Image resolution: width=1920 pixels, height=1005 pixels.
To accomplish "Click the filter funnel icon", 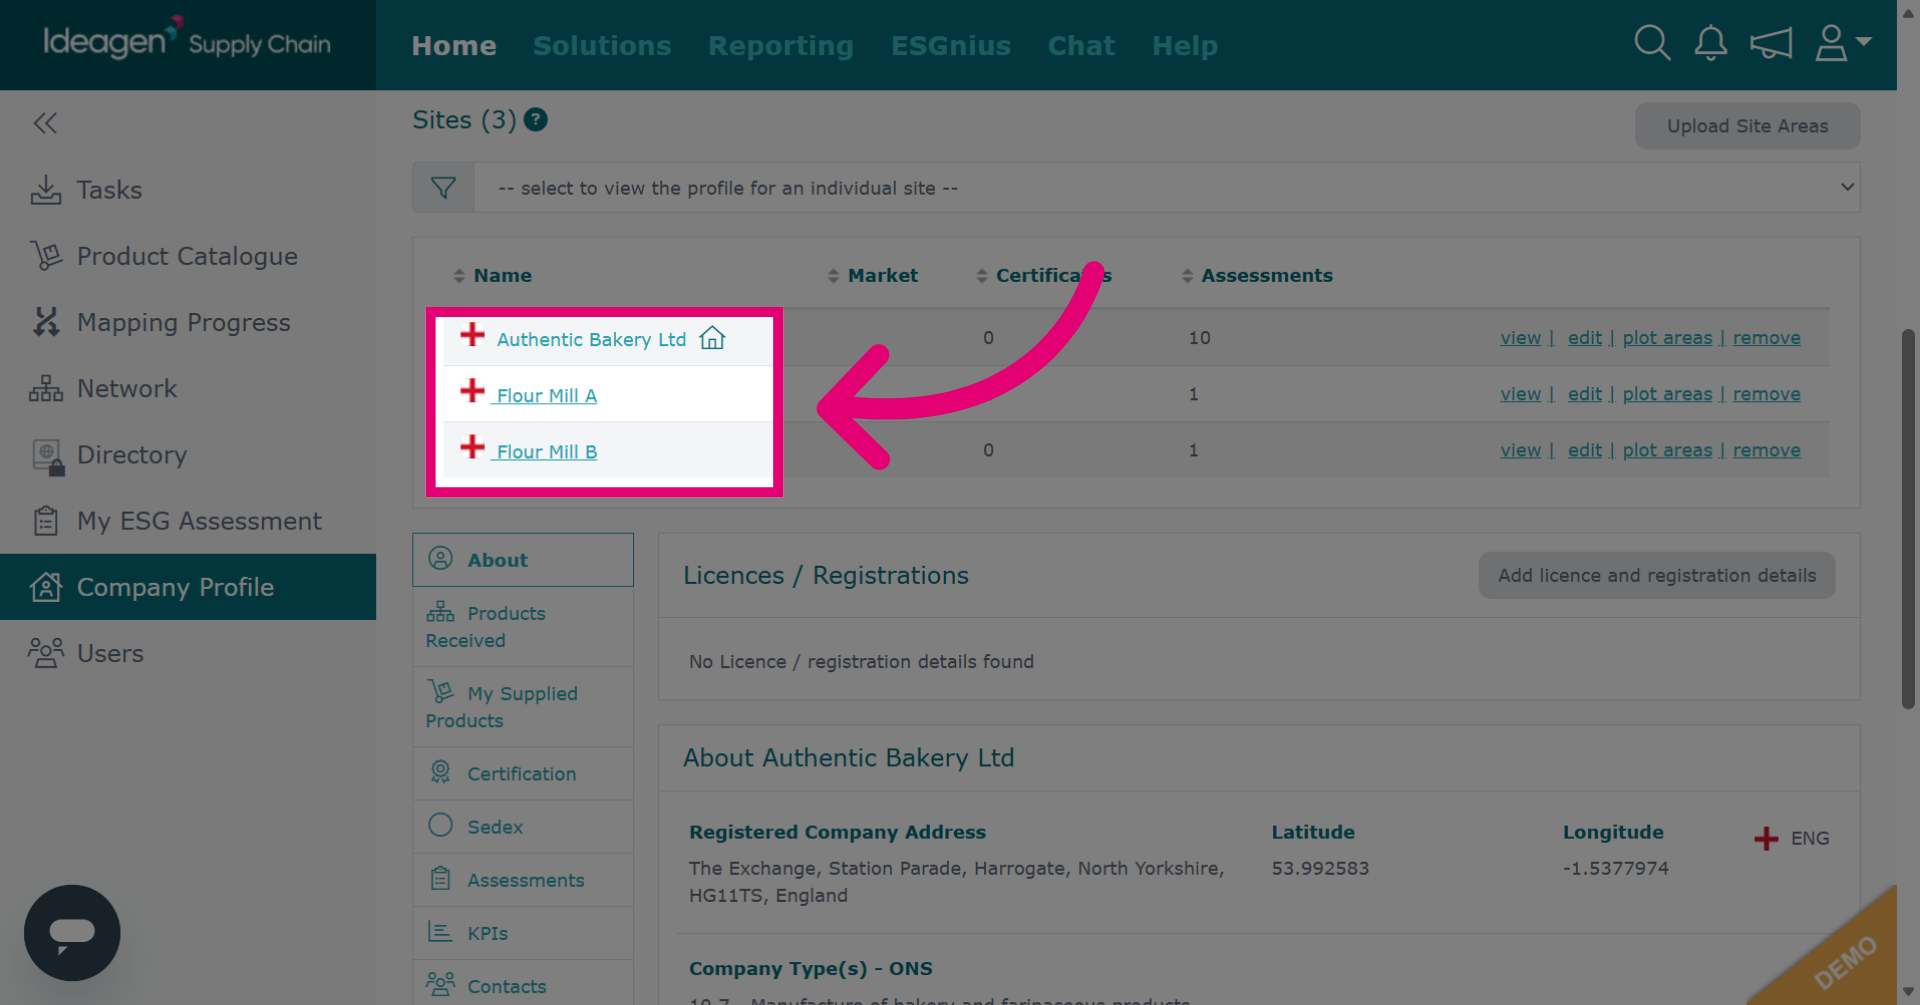I will 443,188.
